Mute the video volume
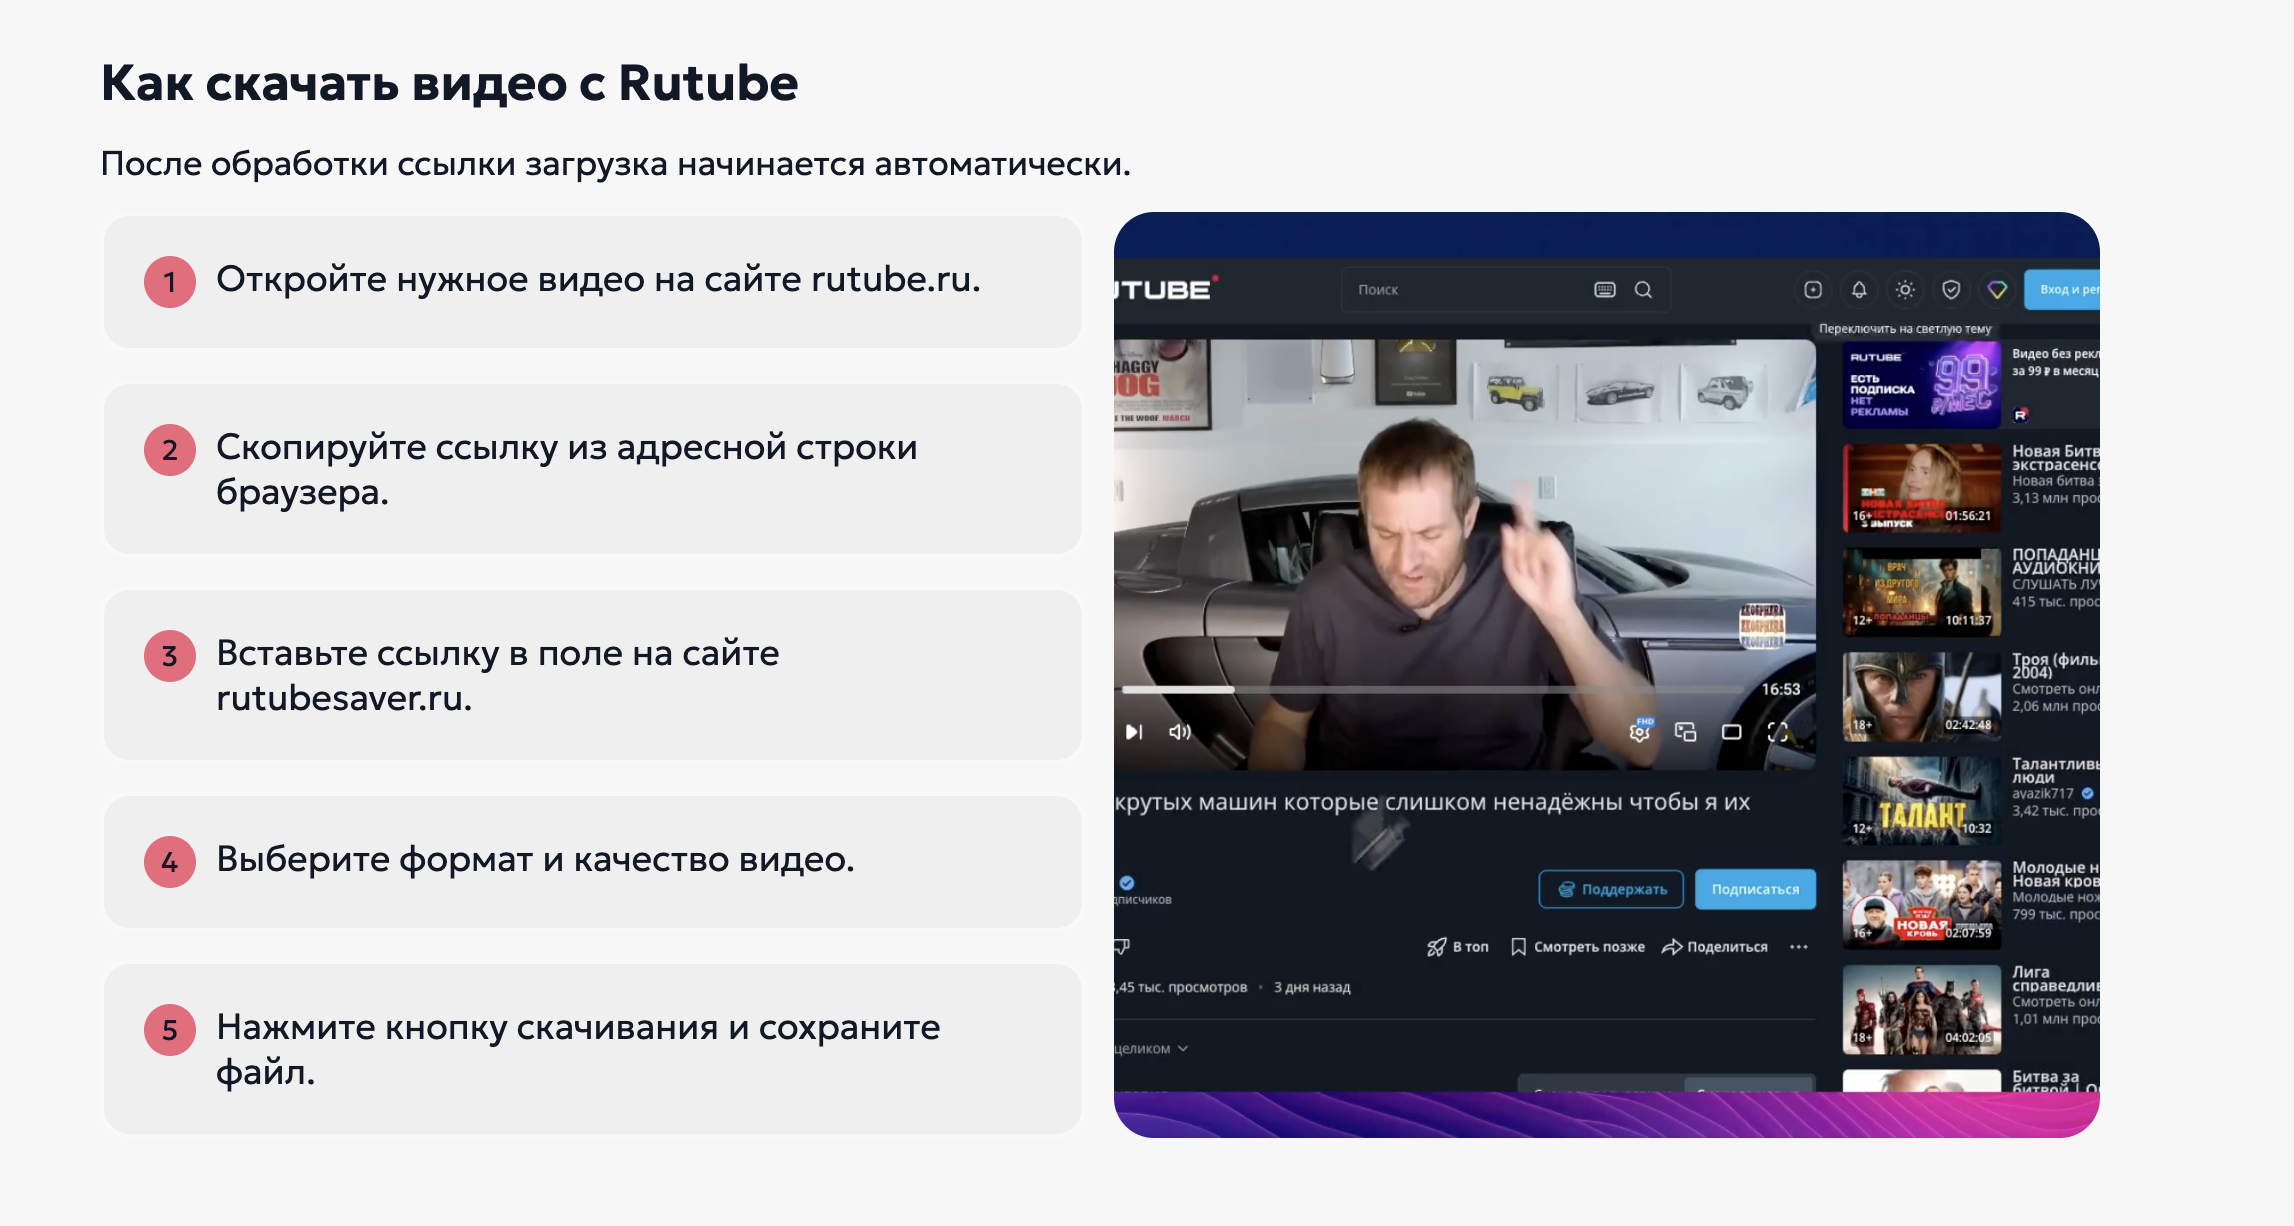Image resolution: width=2294 pixels, height=1226 pixels. coord(1178,731)
